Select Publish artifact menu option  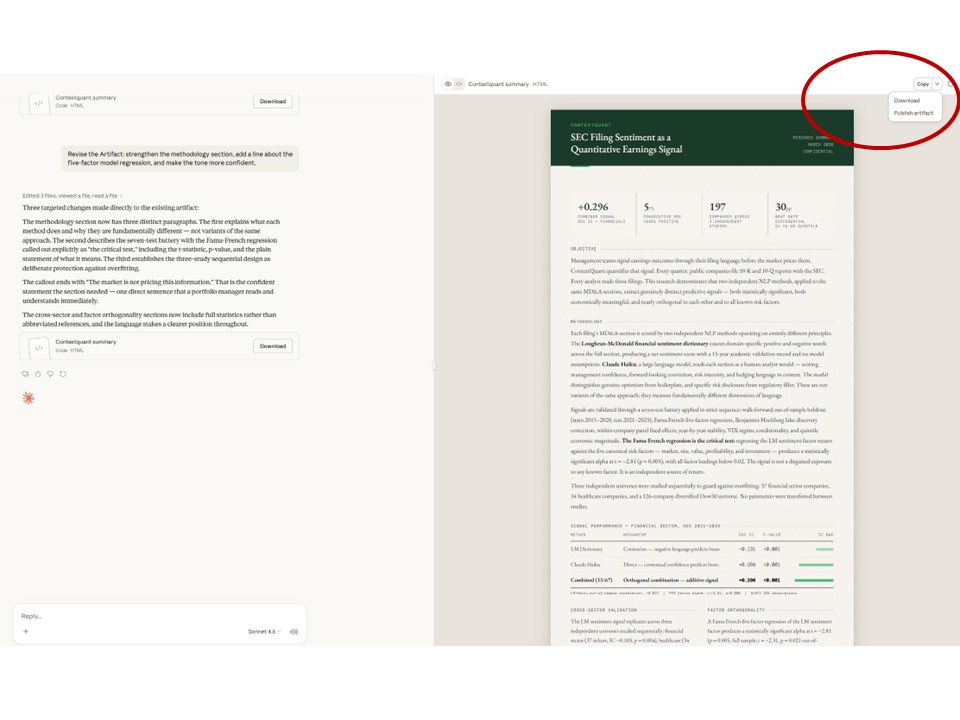point(913,113)
